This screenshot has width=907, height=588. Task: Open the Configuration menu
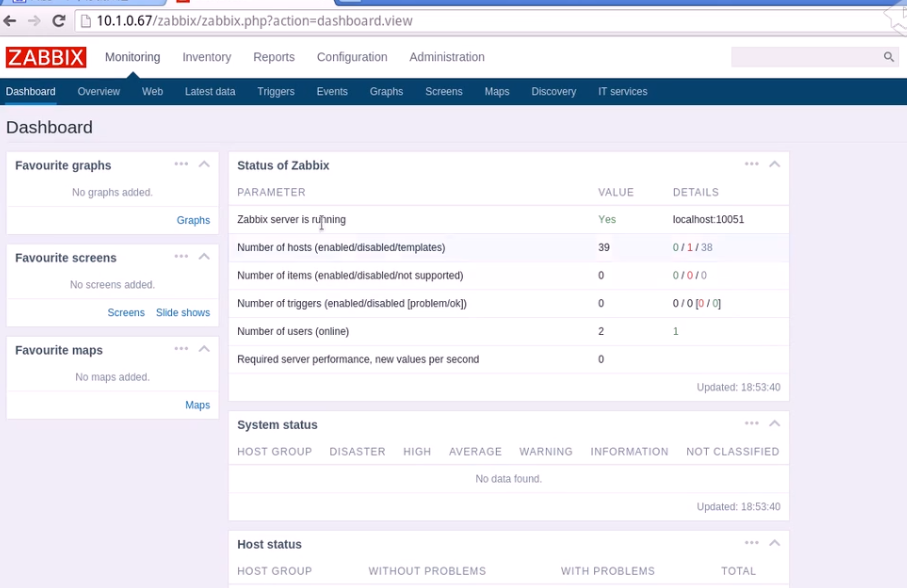tap(352, 57)
